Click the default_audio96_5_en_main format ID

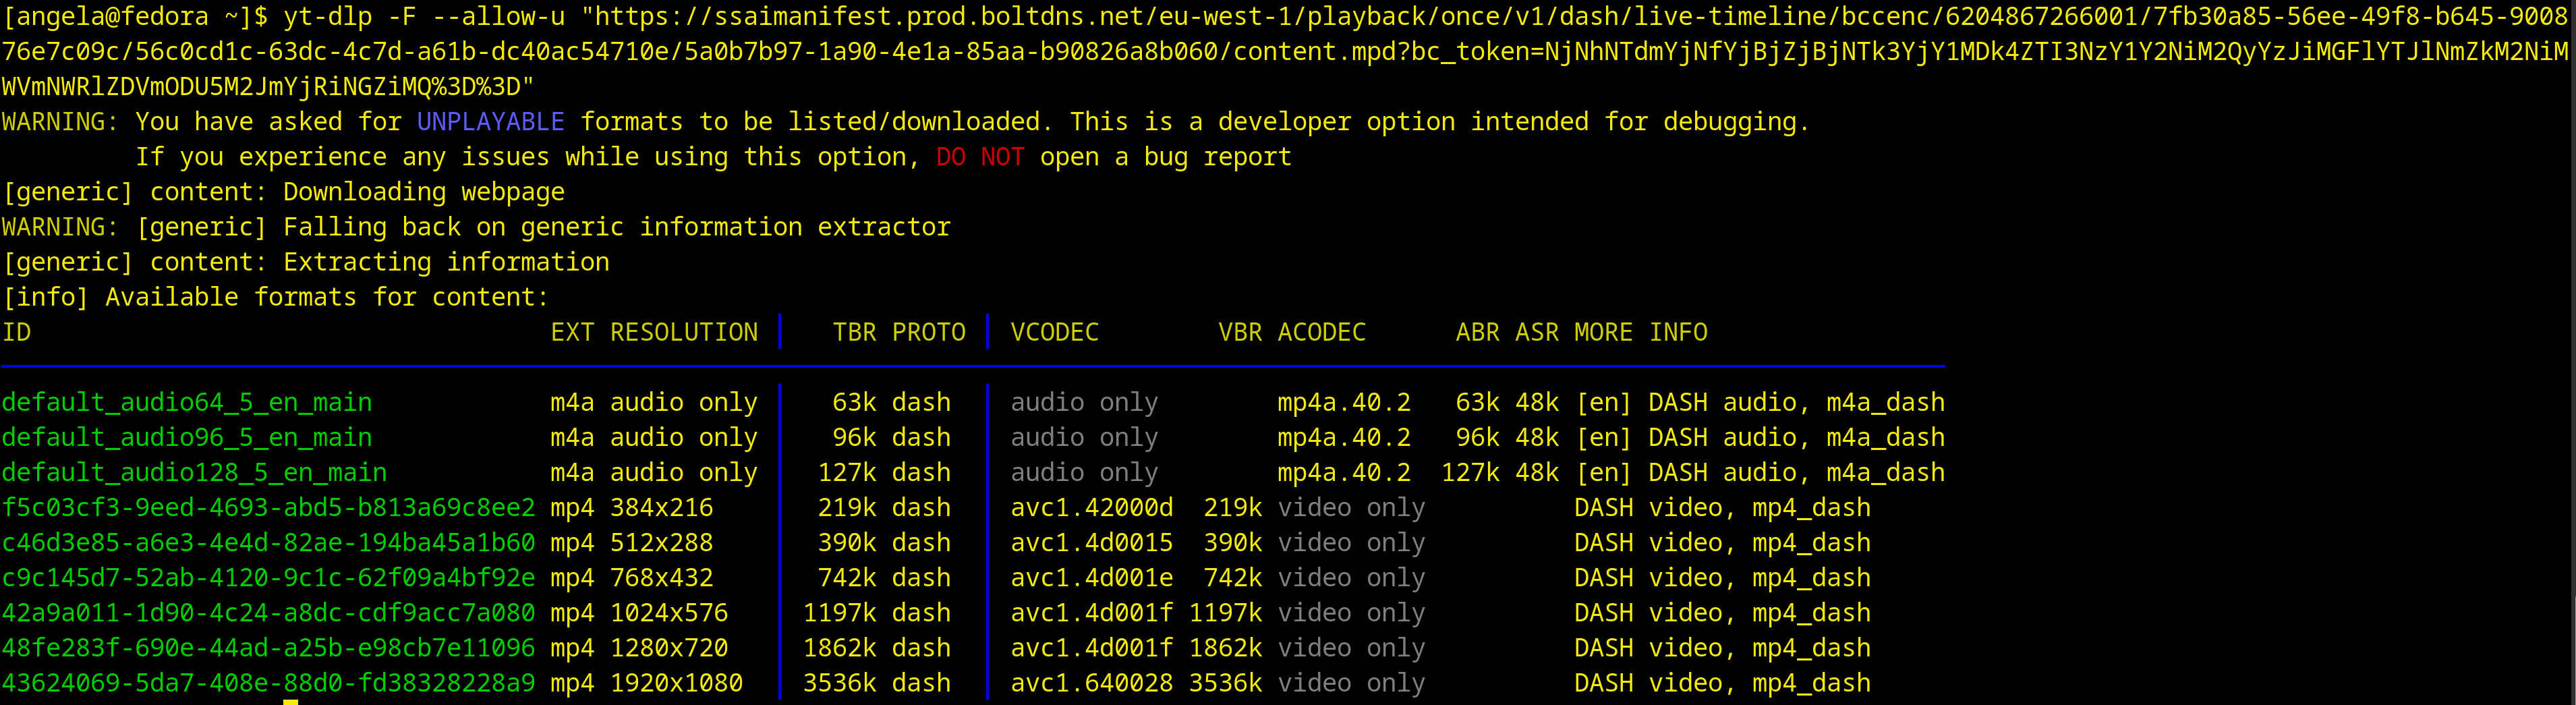click(186, 437)
